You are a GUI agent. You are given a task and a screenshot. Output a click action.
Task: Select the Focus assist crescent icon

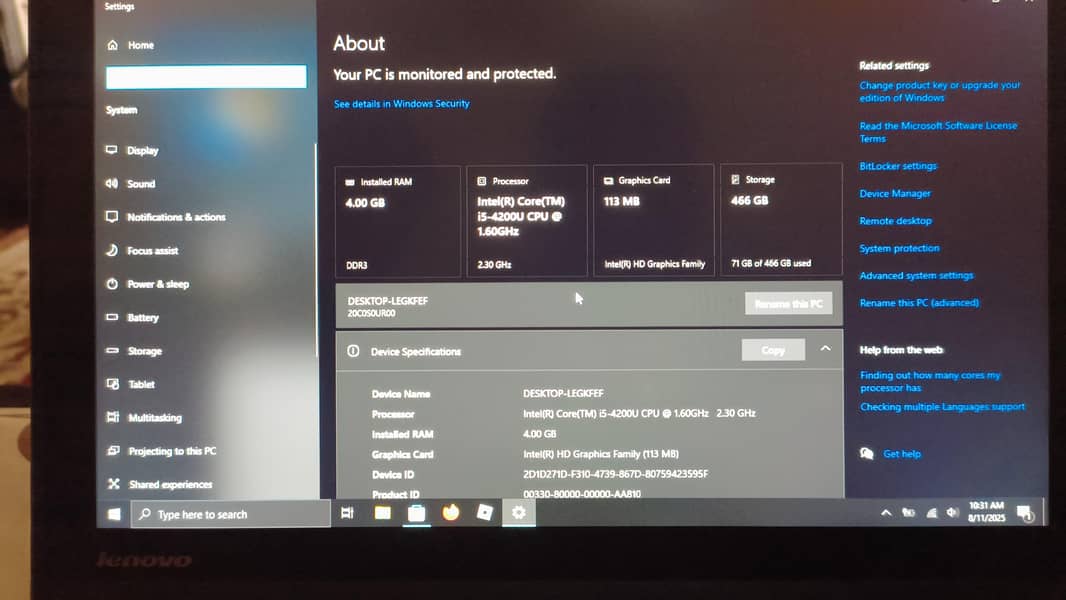pos(113,250)
